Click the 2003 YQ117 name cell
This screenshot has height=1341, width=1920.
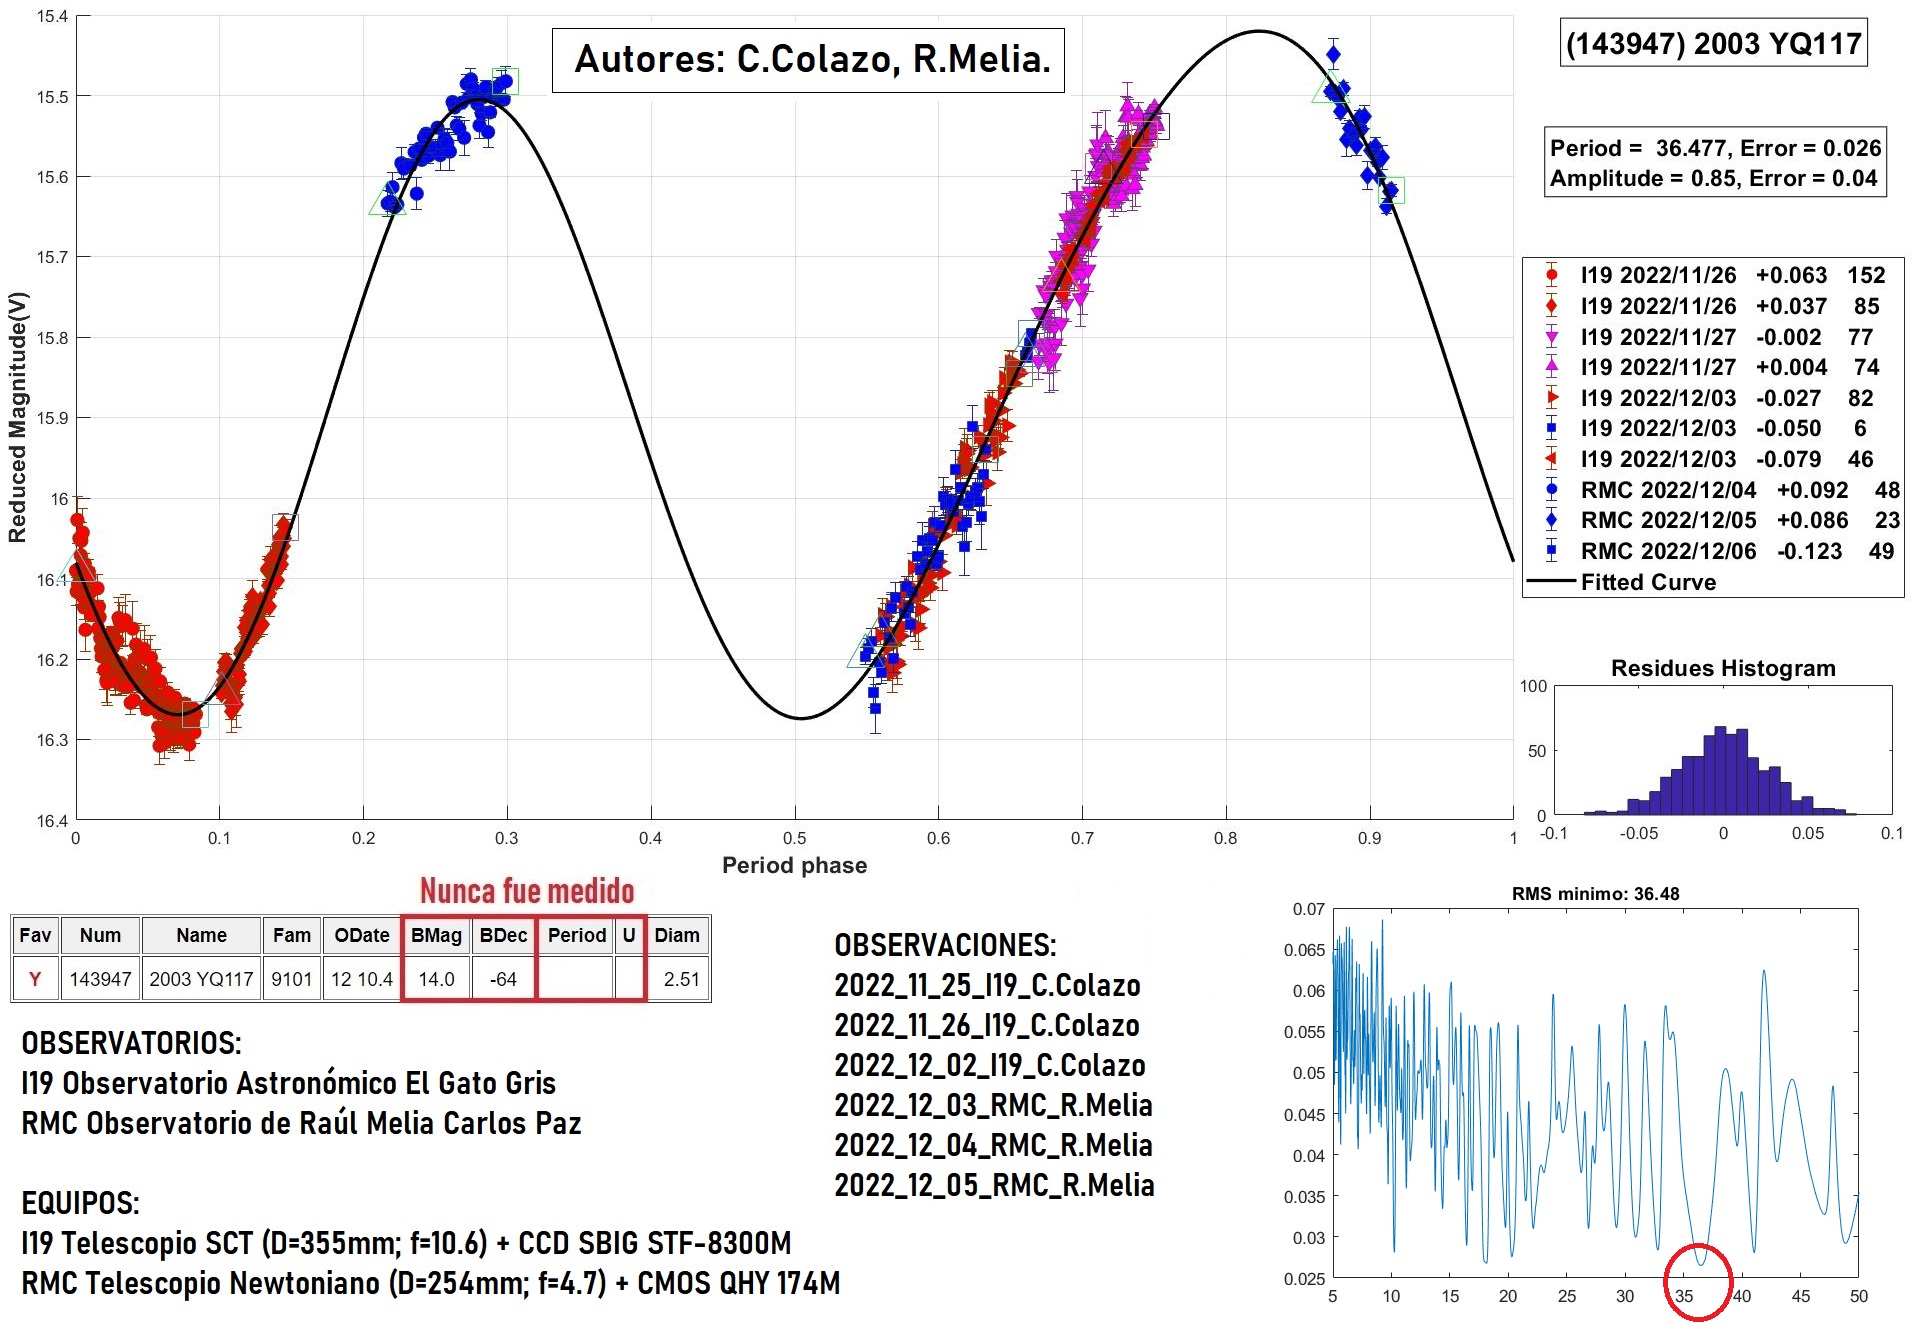click(x=201, y=979)
